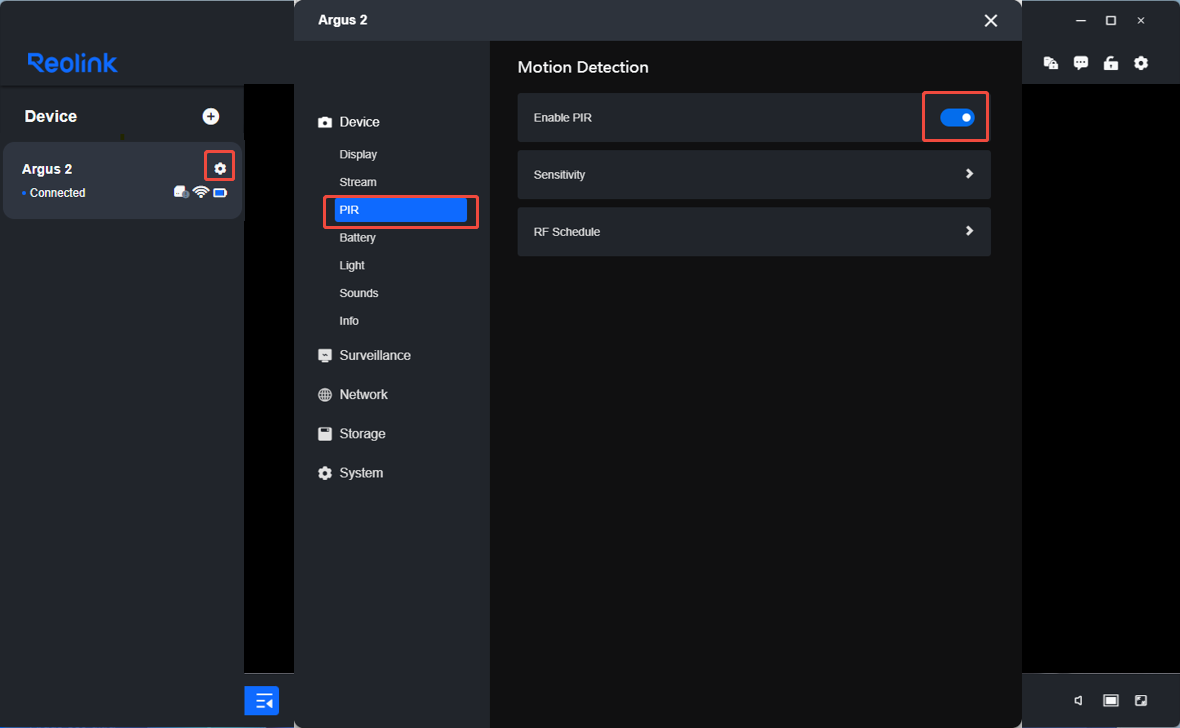Open the Light settings page

pyautogui.click(x=352, y=266)
